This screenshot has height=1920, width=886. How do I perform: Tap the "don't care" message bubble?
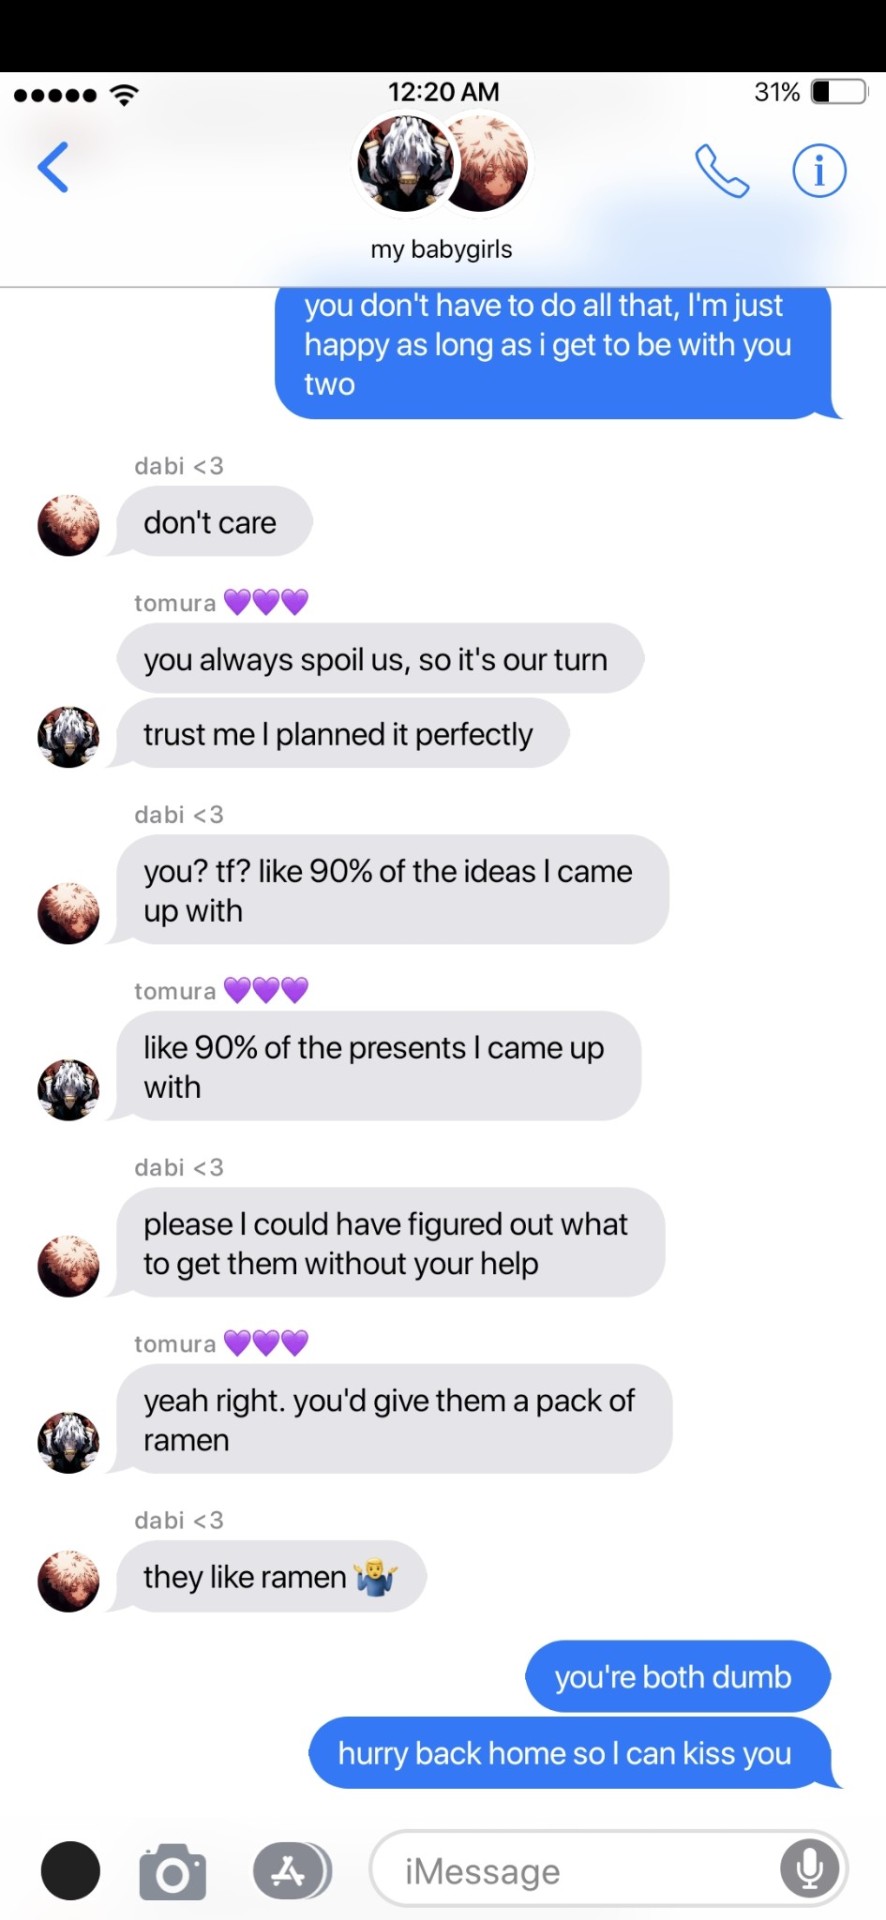212,522
